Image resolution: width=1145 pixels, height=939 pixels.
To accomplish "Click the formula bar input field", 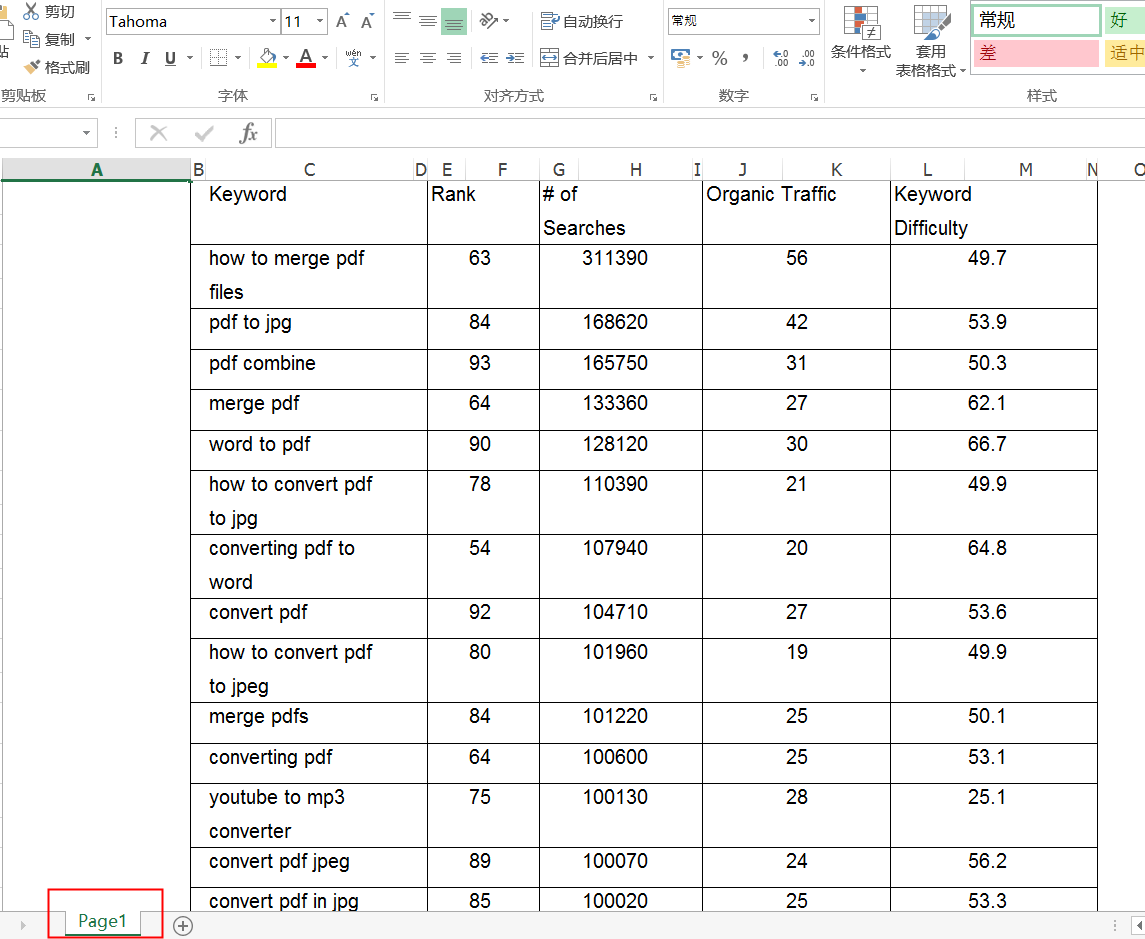I will [700, 133].
